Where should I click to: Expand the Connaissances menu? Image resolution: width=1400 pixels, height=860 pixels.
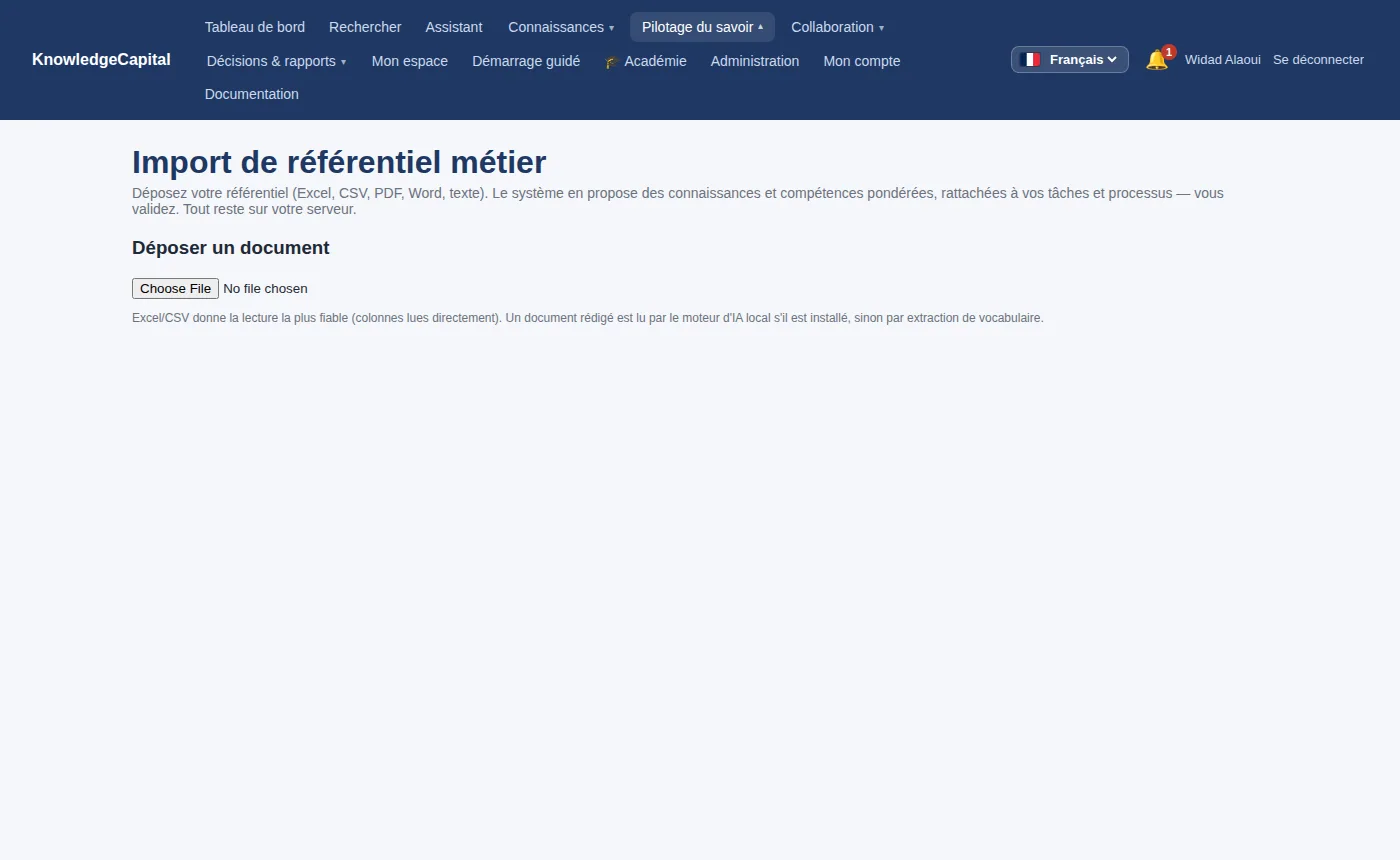(561, 27)
